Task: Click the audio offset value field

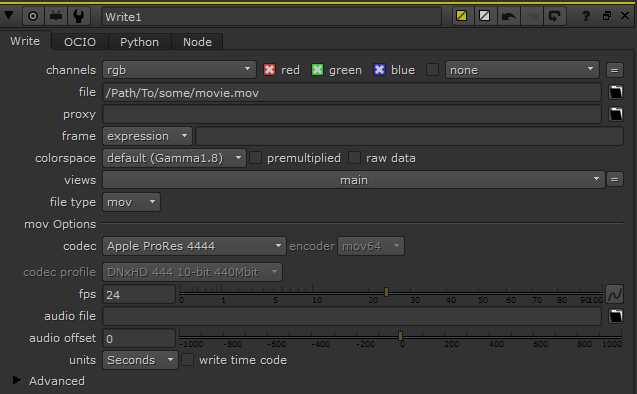Action: pos(139,338)
